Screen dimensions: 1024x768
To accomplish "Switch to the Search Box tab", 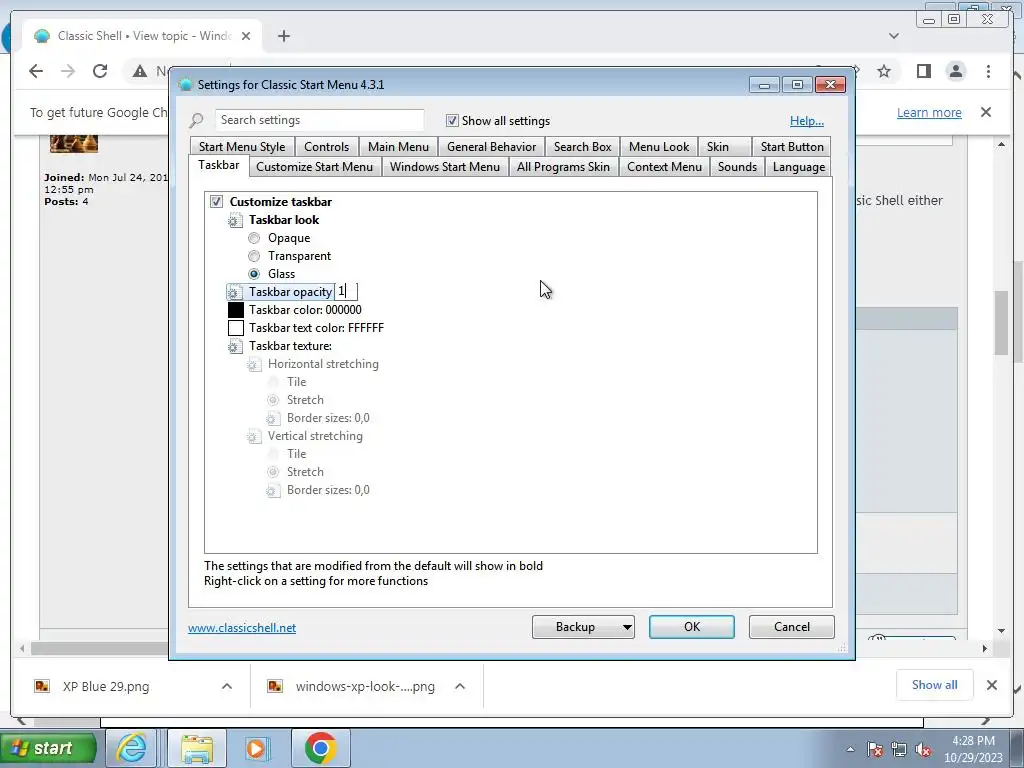I will tap(583, 147).
